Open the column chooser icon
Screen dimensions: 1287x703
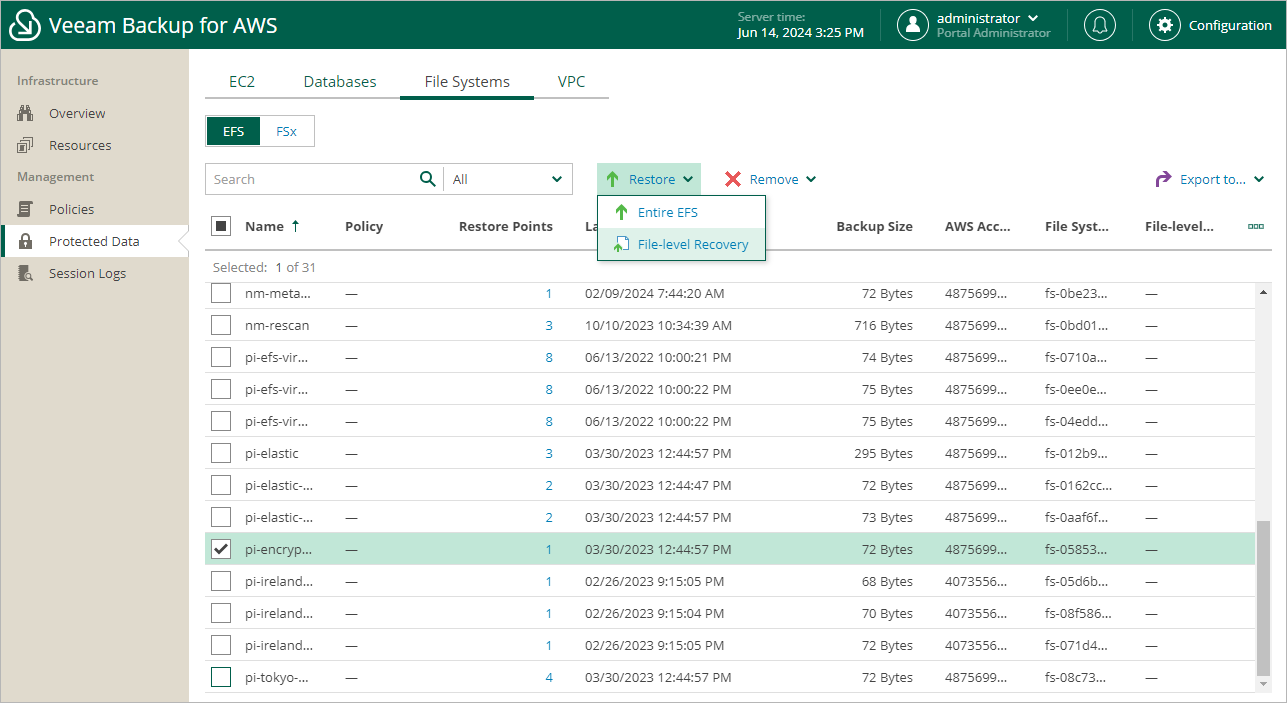pos(1255,226)
